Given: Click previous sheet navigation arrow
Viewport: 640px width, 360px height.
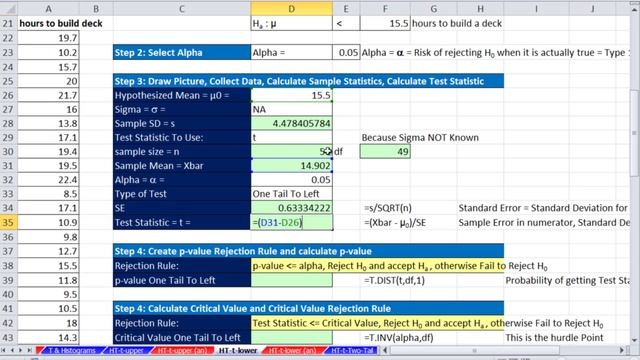Looking at the screenshot, I should click(12, 350).
